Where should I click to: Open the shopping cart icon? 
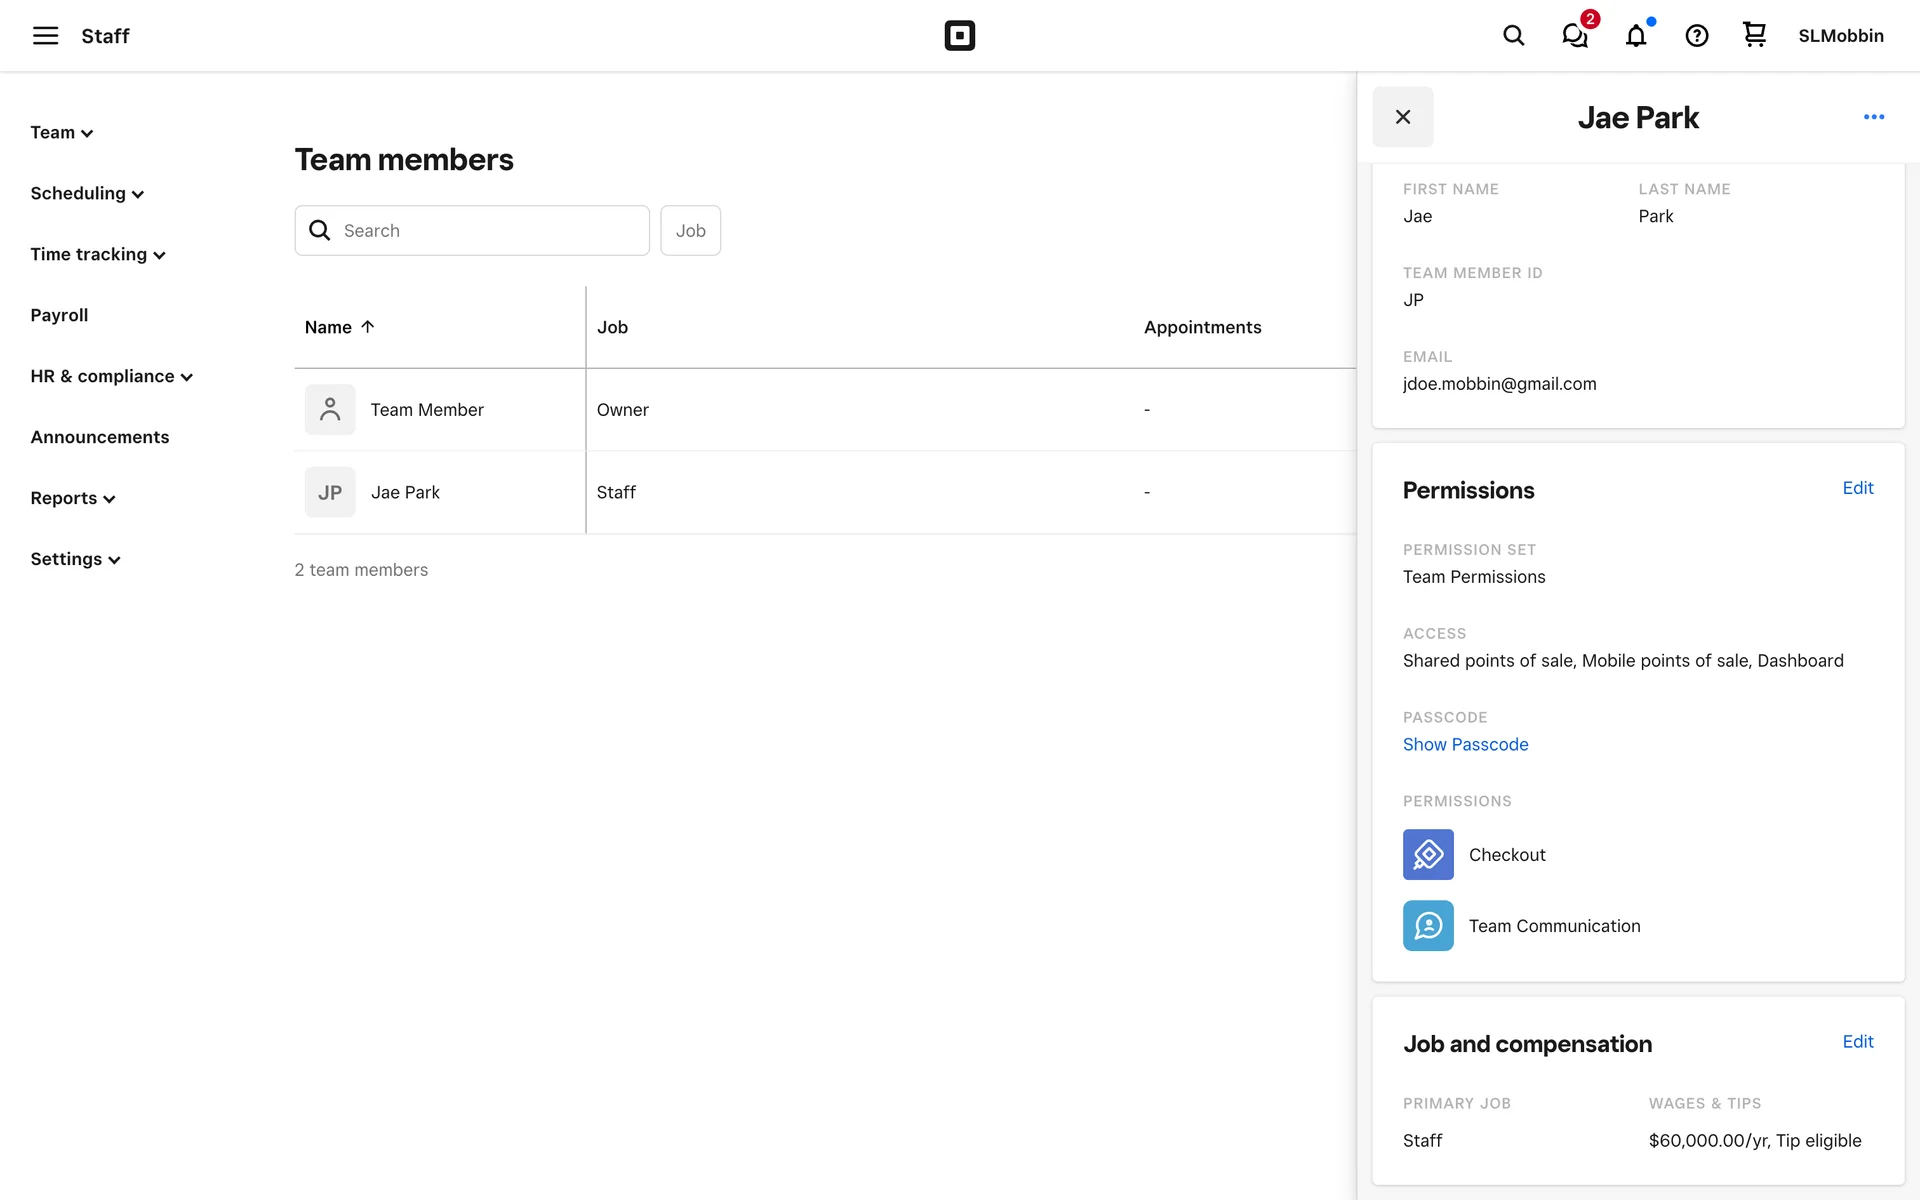[1754, 35]
